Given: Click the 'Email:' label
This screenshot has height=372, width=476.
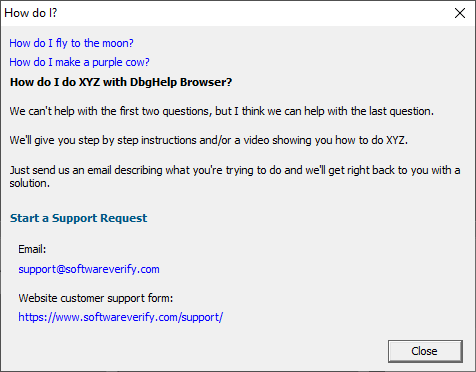Looking at the screenshot, I should [32, 249].
